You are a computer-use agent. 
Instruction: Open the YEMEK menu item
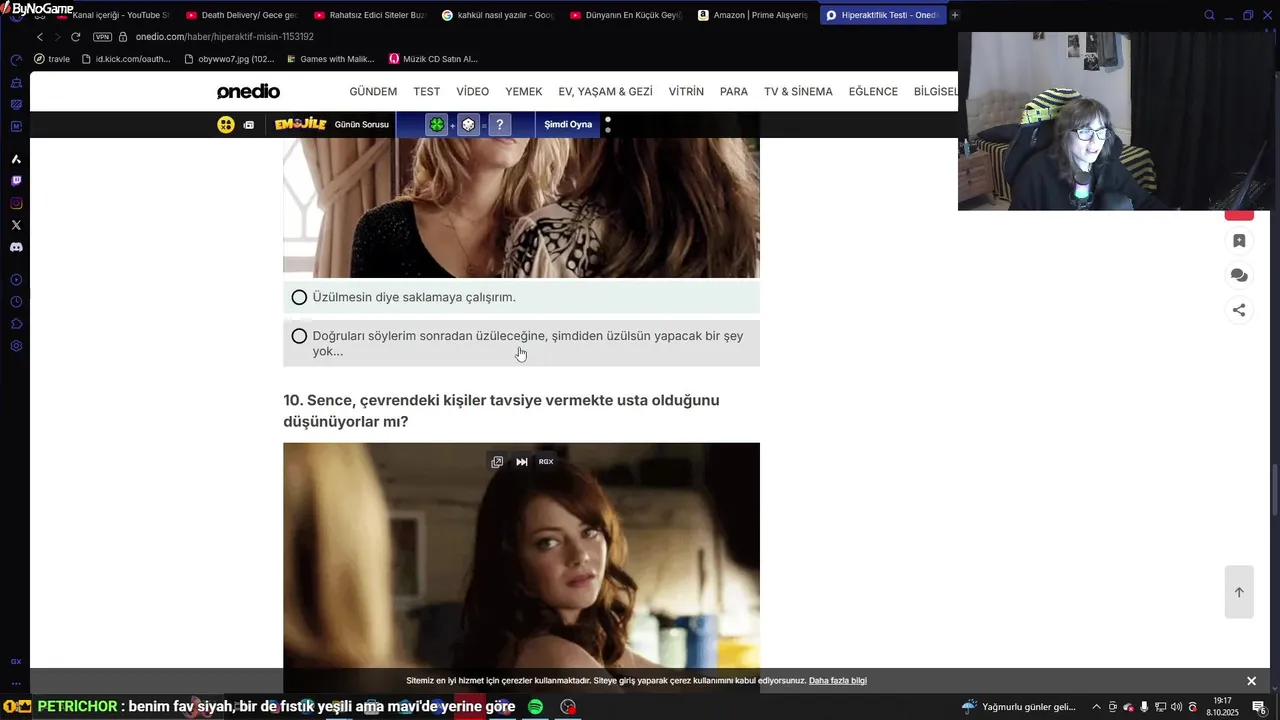click(x=524, y=91)
